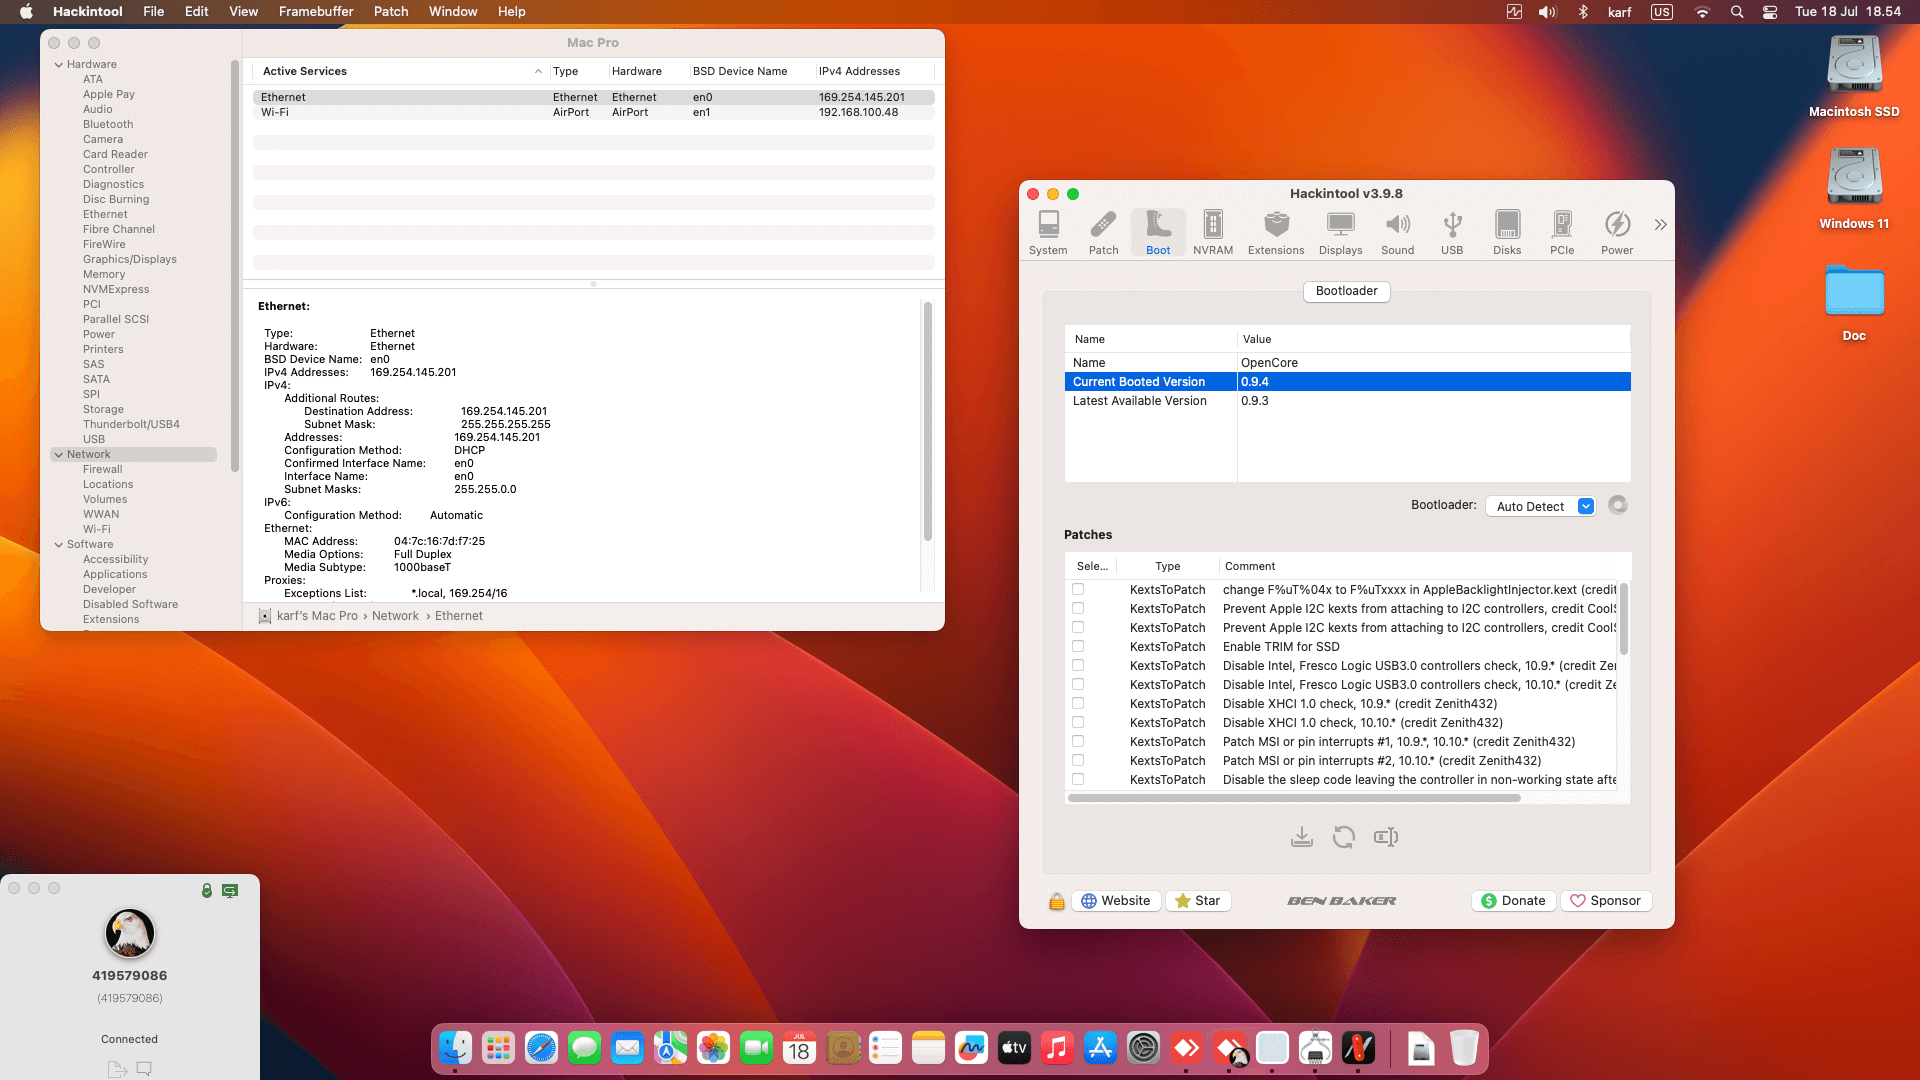Click the Donate button

(1513, 900)
